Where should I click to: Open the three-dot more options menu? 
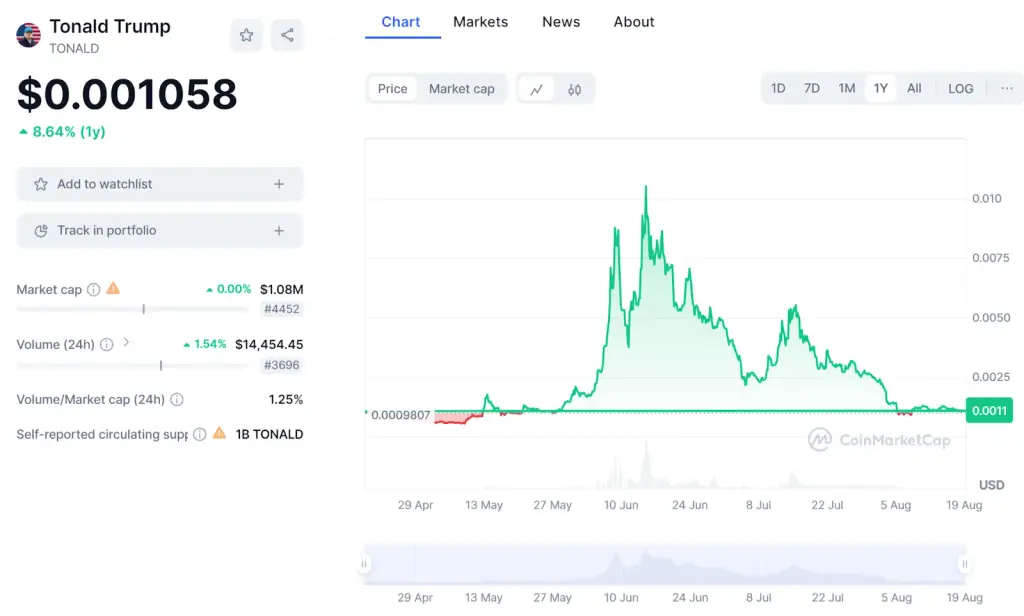coord(1006,88)
